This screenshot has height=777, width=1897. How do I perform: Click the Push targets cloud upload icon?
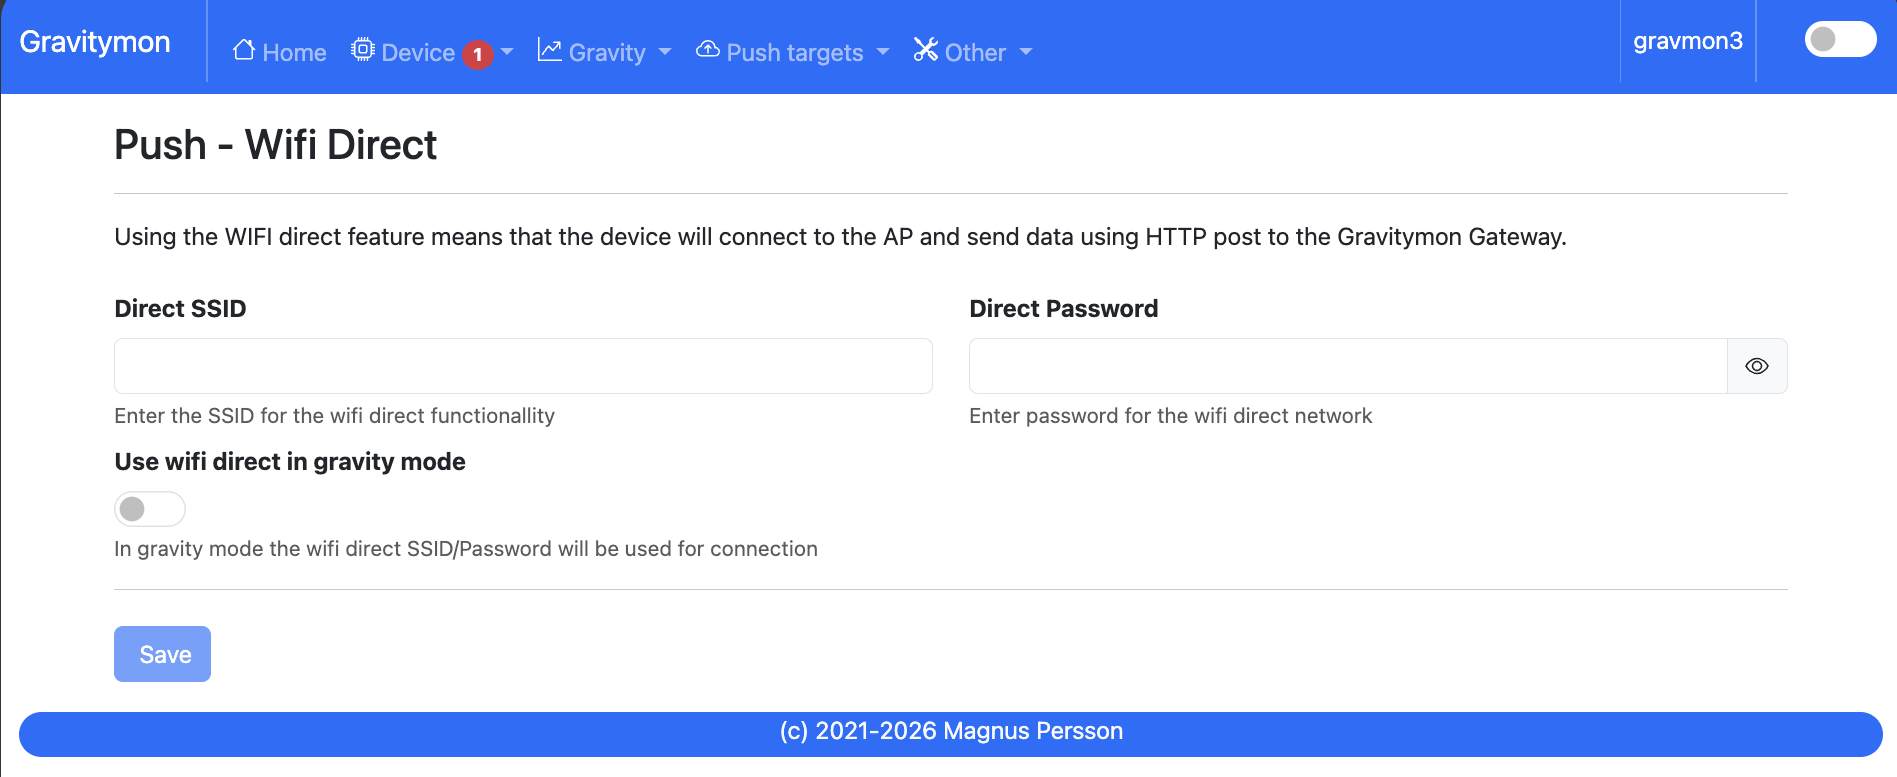click(x=708, y=50)
